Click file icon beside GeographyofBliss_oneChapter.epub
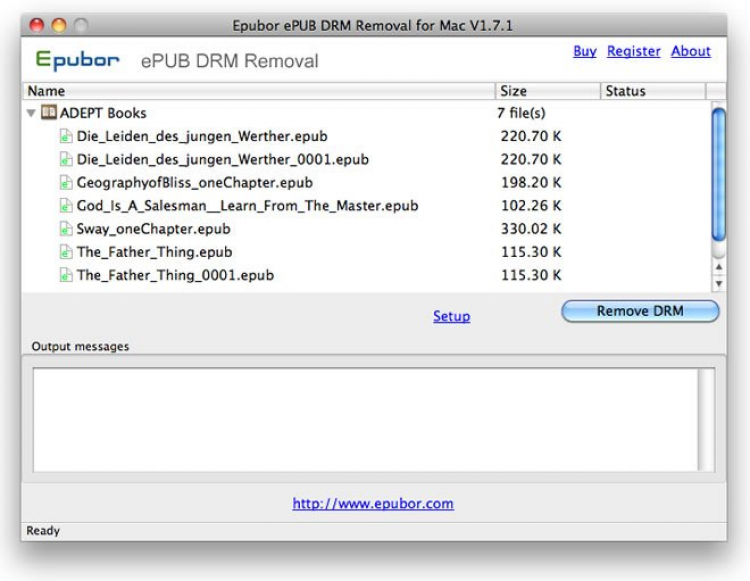The width and height of the screenshot is (750, 581). pos(67,183)
